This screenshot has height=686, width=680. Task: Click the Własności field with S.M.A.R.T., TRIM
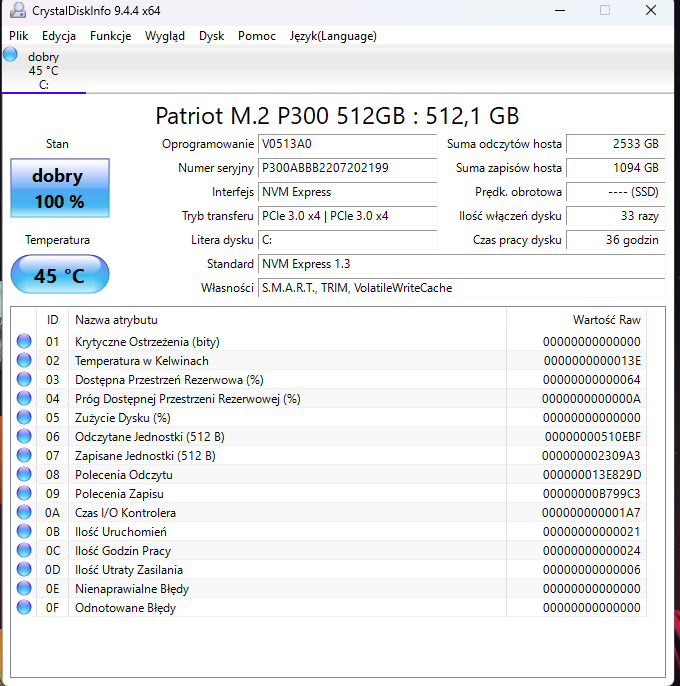coord(462,288)
